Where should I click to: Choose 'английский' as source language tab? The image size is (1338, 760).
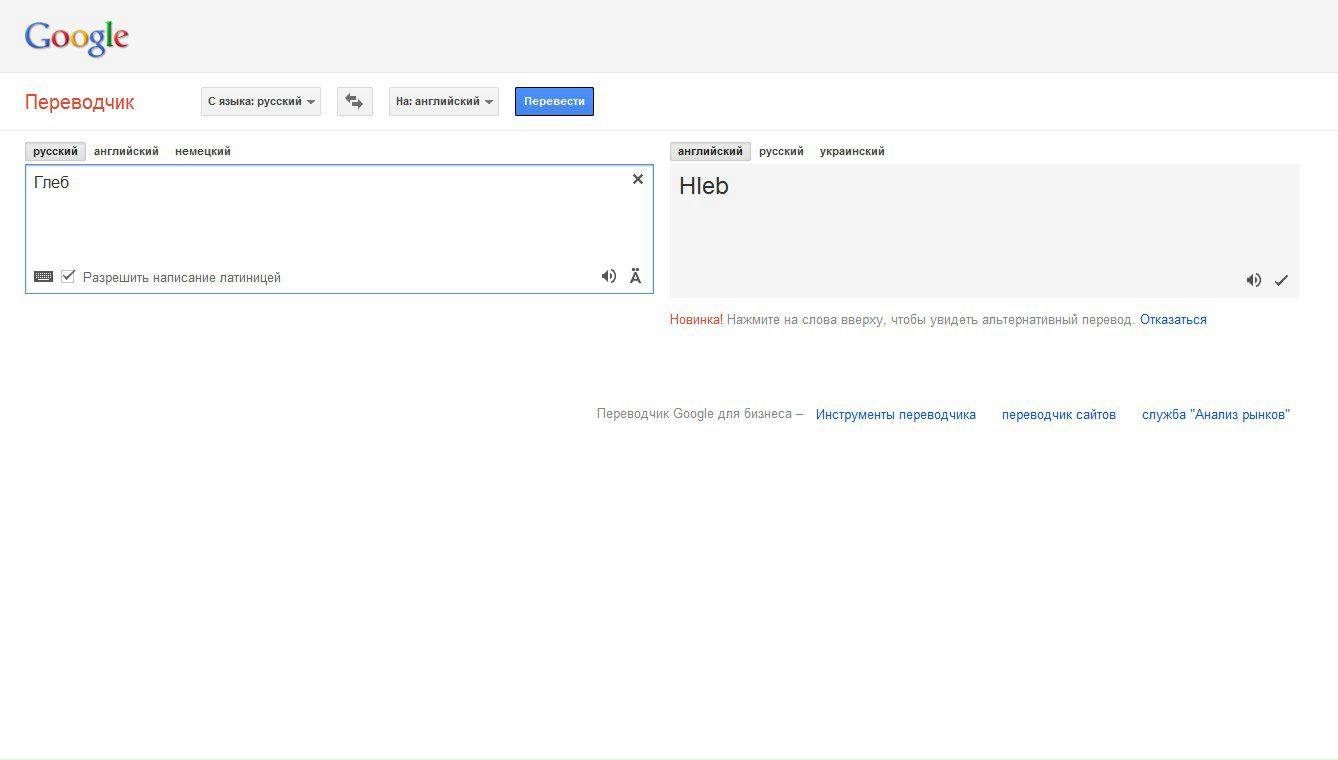126,151
